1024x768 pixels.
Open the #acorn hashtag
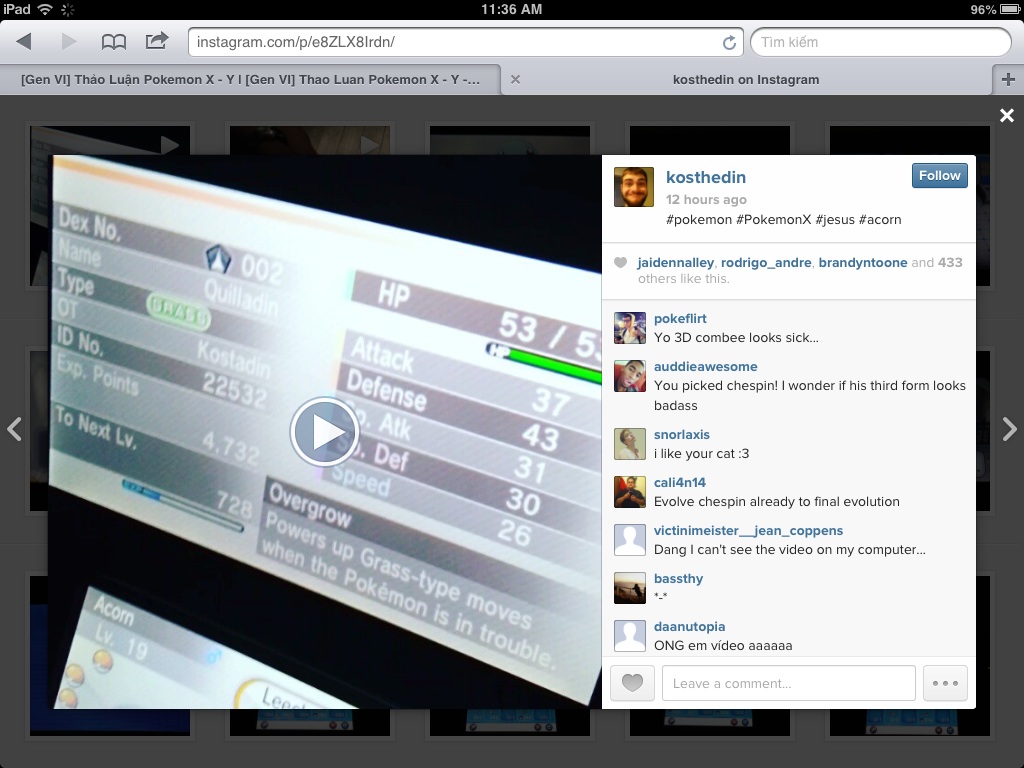click(880, 219)
